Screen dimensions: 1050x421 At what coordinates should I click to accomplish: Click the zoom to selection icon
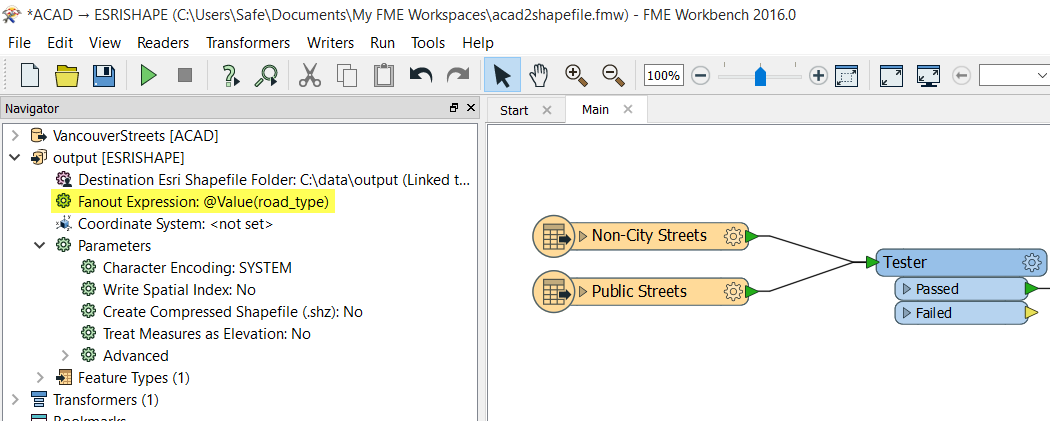846,76
